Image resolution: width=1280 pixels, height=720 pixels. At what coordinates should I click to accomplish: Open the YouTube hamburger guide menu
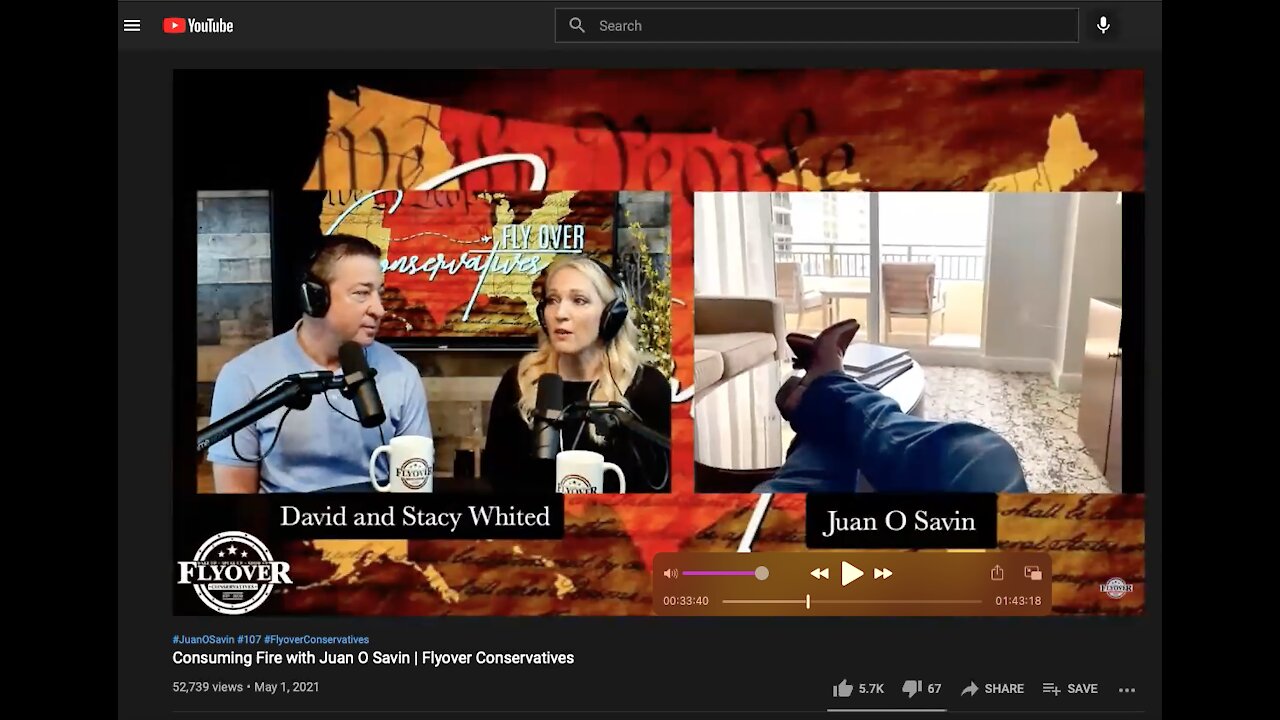click(x=132, y=26)
